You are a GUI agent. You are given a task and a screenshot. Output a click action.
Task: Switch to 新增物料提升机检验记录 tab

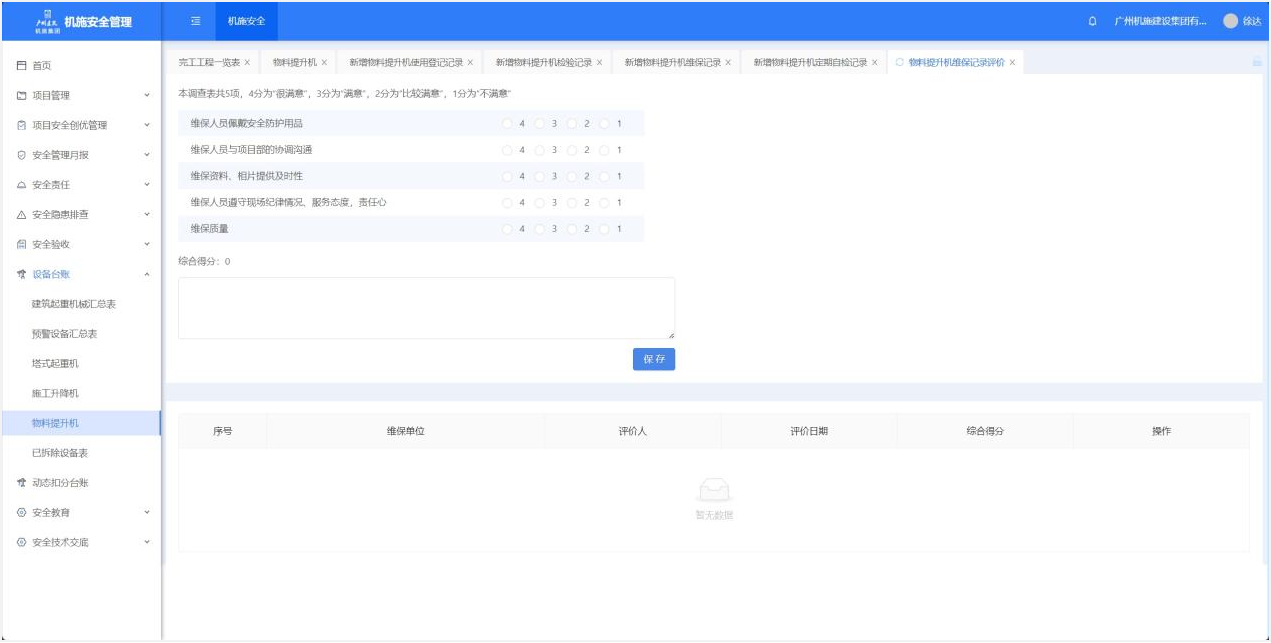click(x=543, y=62)
